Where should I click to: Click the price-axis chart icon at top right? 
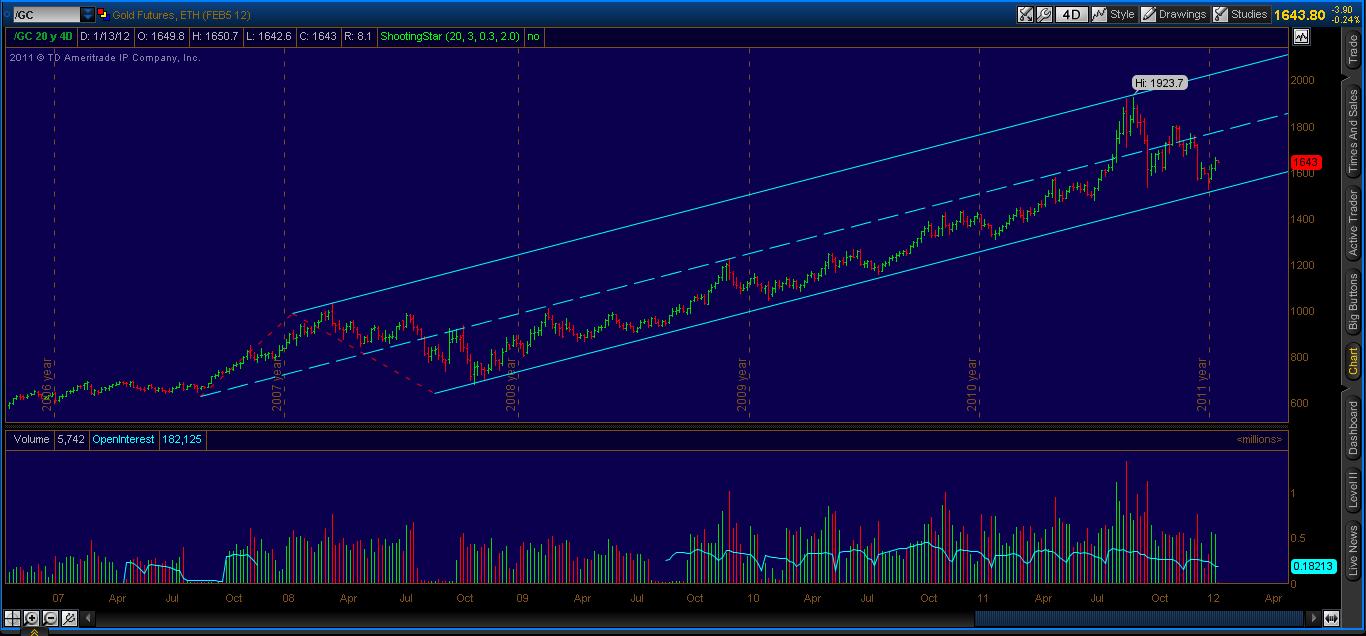(x=1301, y=37)
